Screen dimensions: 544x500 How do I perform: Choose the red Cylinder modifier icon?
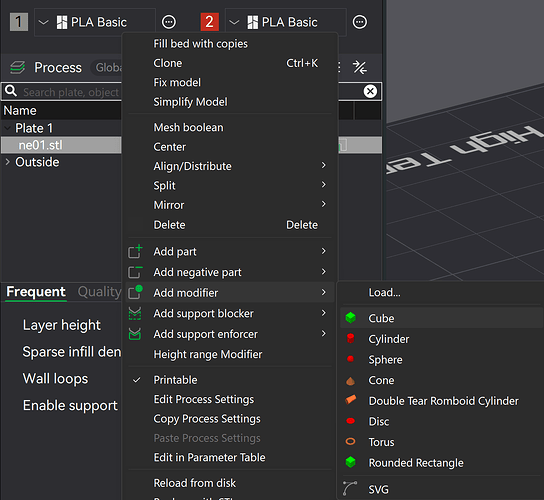(x=350, y=338)
